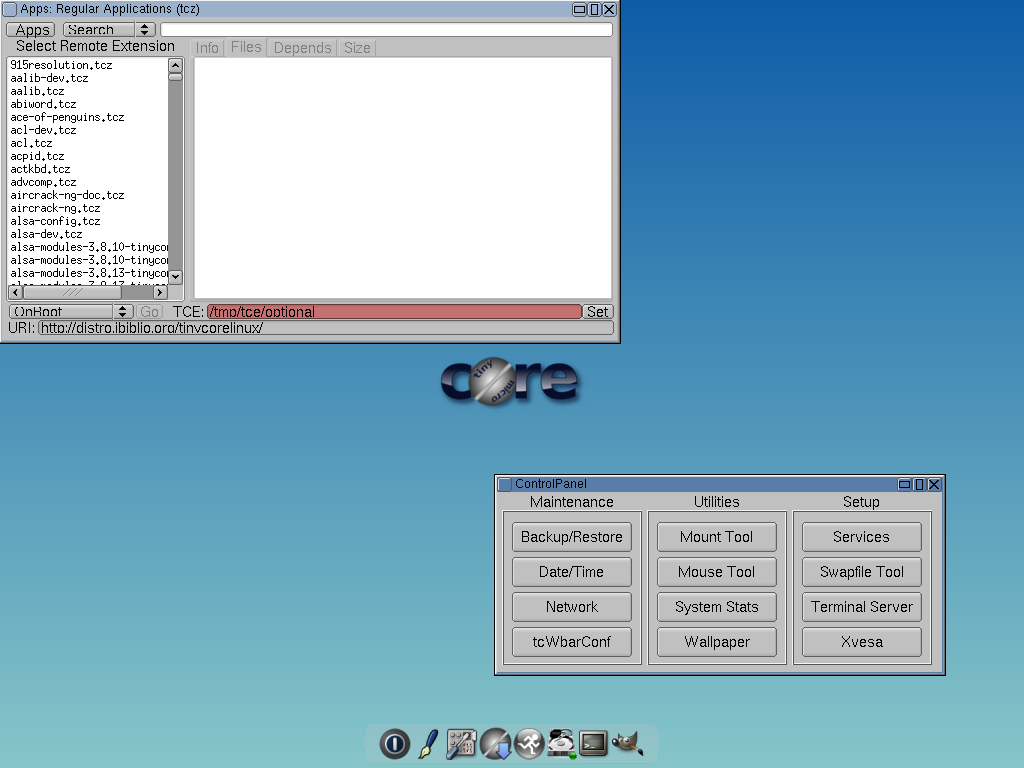This screenshot has height=768, width=1024.
Task: Click the Set button
Action: click(598, 312)
